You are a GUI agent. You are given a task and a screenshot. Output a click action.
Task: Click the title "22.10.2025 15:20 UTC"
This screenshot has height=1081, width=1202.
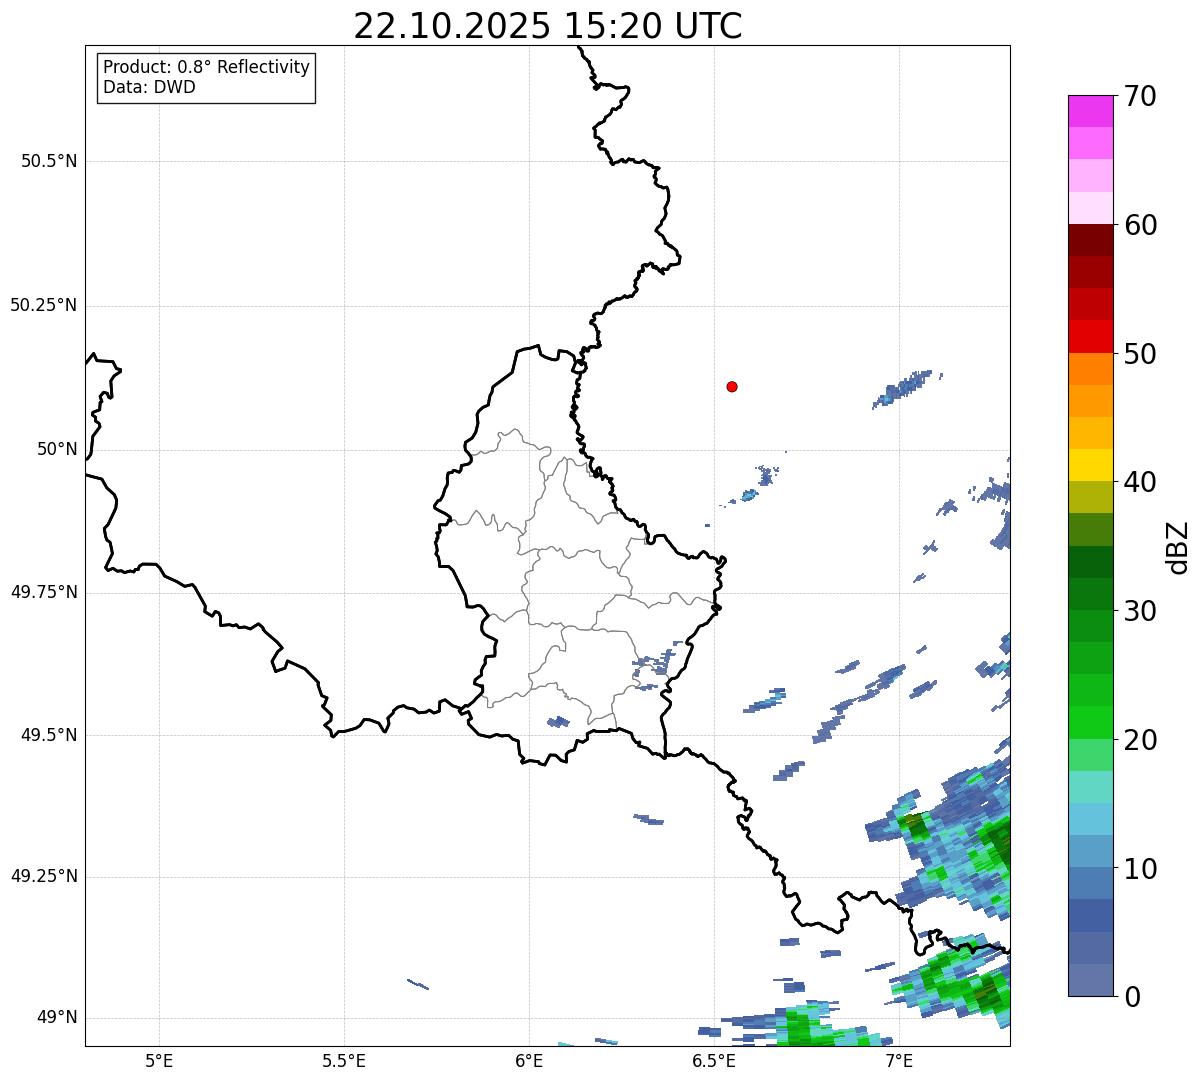548,26
